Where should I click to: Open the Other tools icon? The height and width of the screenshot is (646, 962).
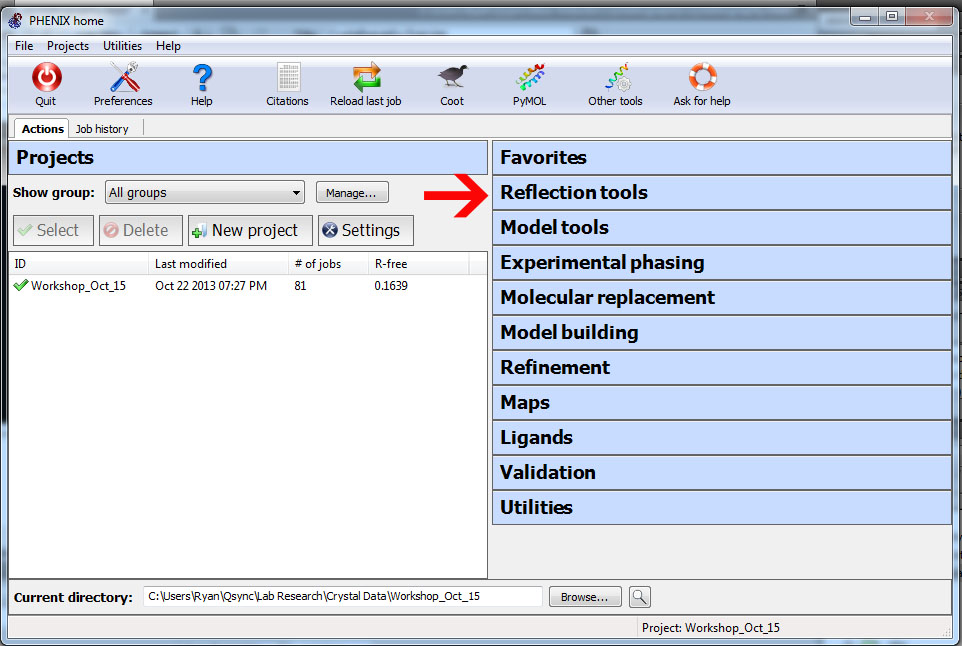coord(615,78)
